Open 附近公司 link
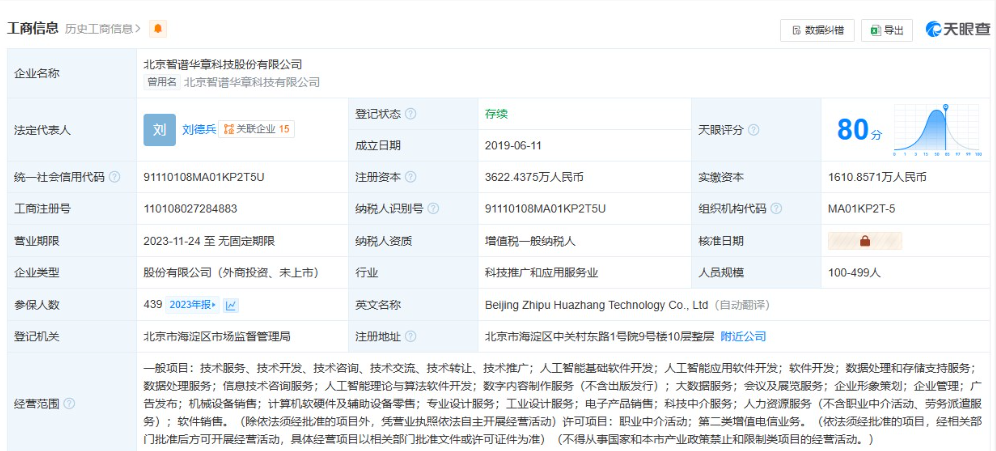The width and height of the screenshot is (996, 451). click(x=743, y=336)
